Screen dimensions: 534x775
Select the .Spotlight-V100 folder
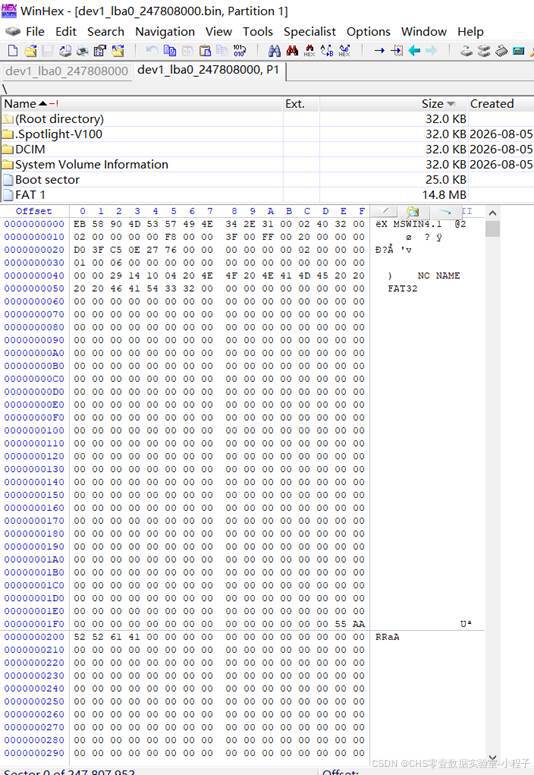[267, 134]
